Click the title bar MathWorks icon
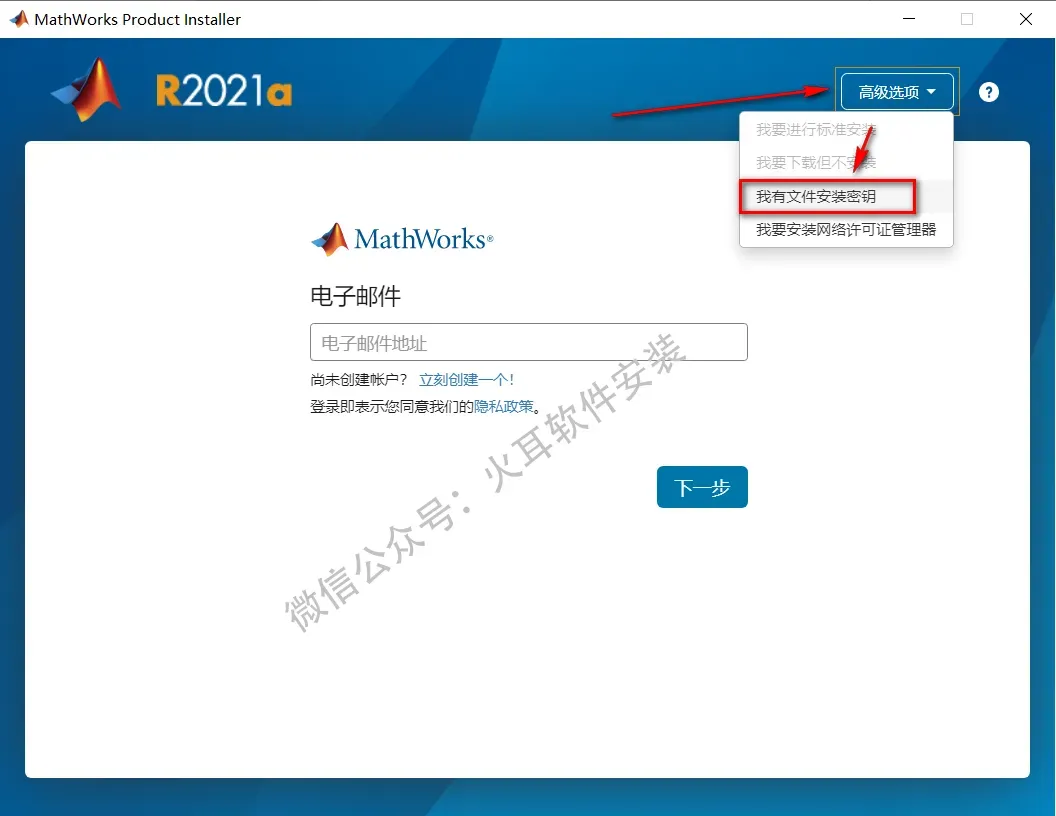Image resolution: width=1056 pixels, height=816 pixels. 19,19
